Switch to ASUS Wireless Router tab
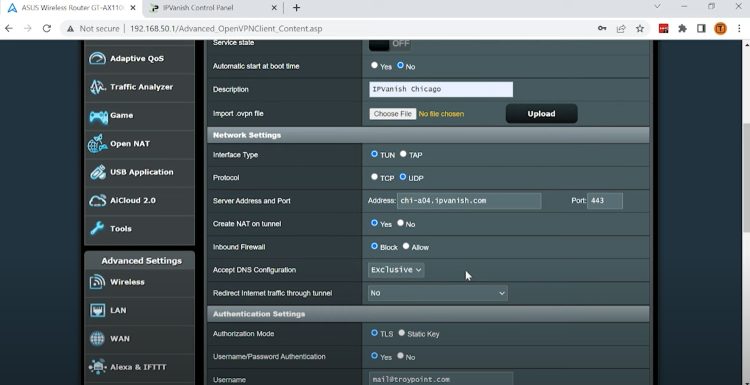The width and height of the screenshot is (750, 385). [72, 8]
